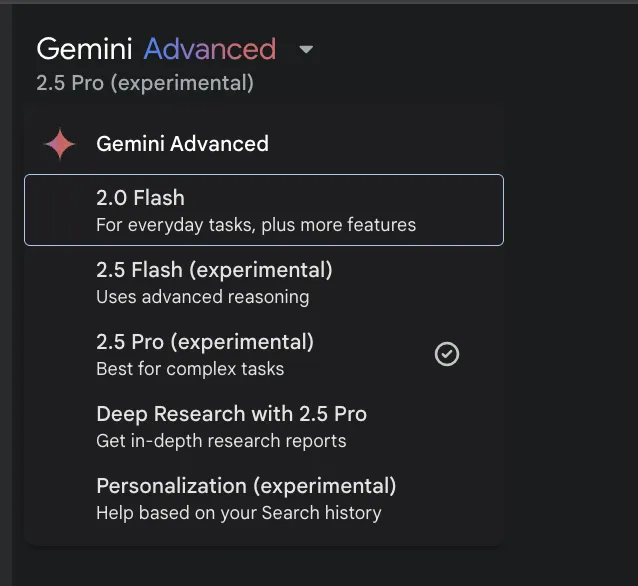
Task: Click the 'Best for complex tasks' description
Action: point(190,369)
